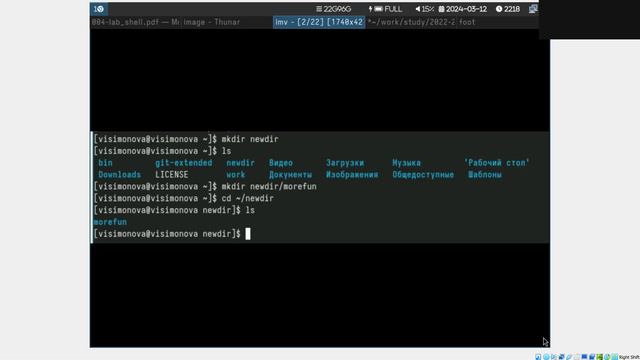
Task: Click the 'Изображения' directory name
Action: pos(352,175)
